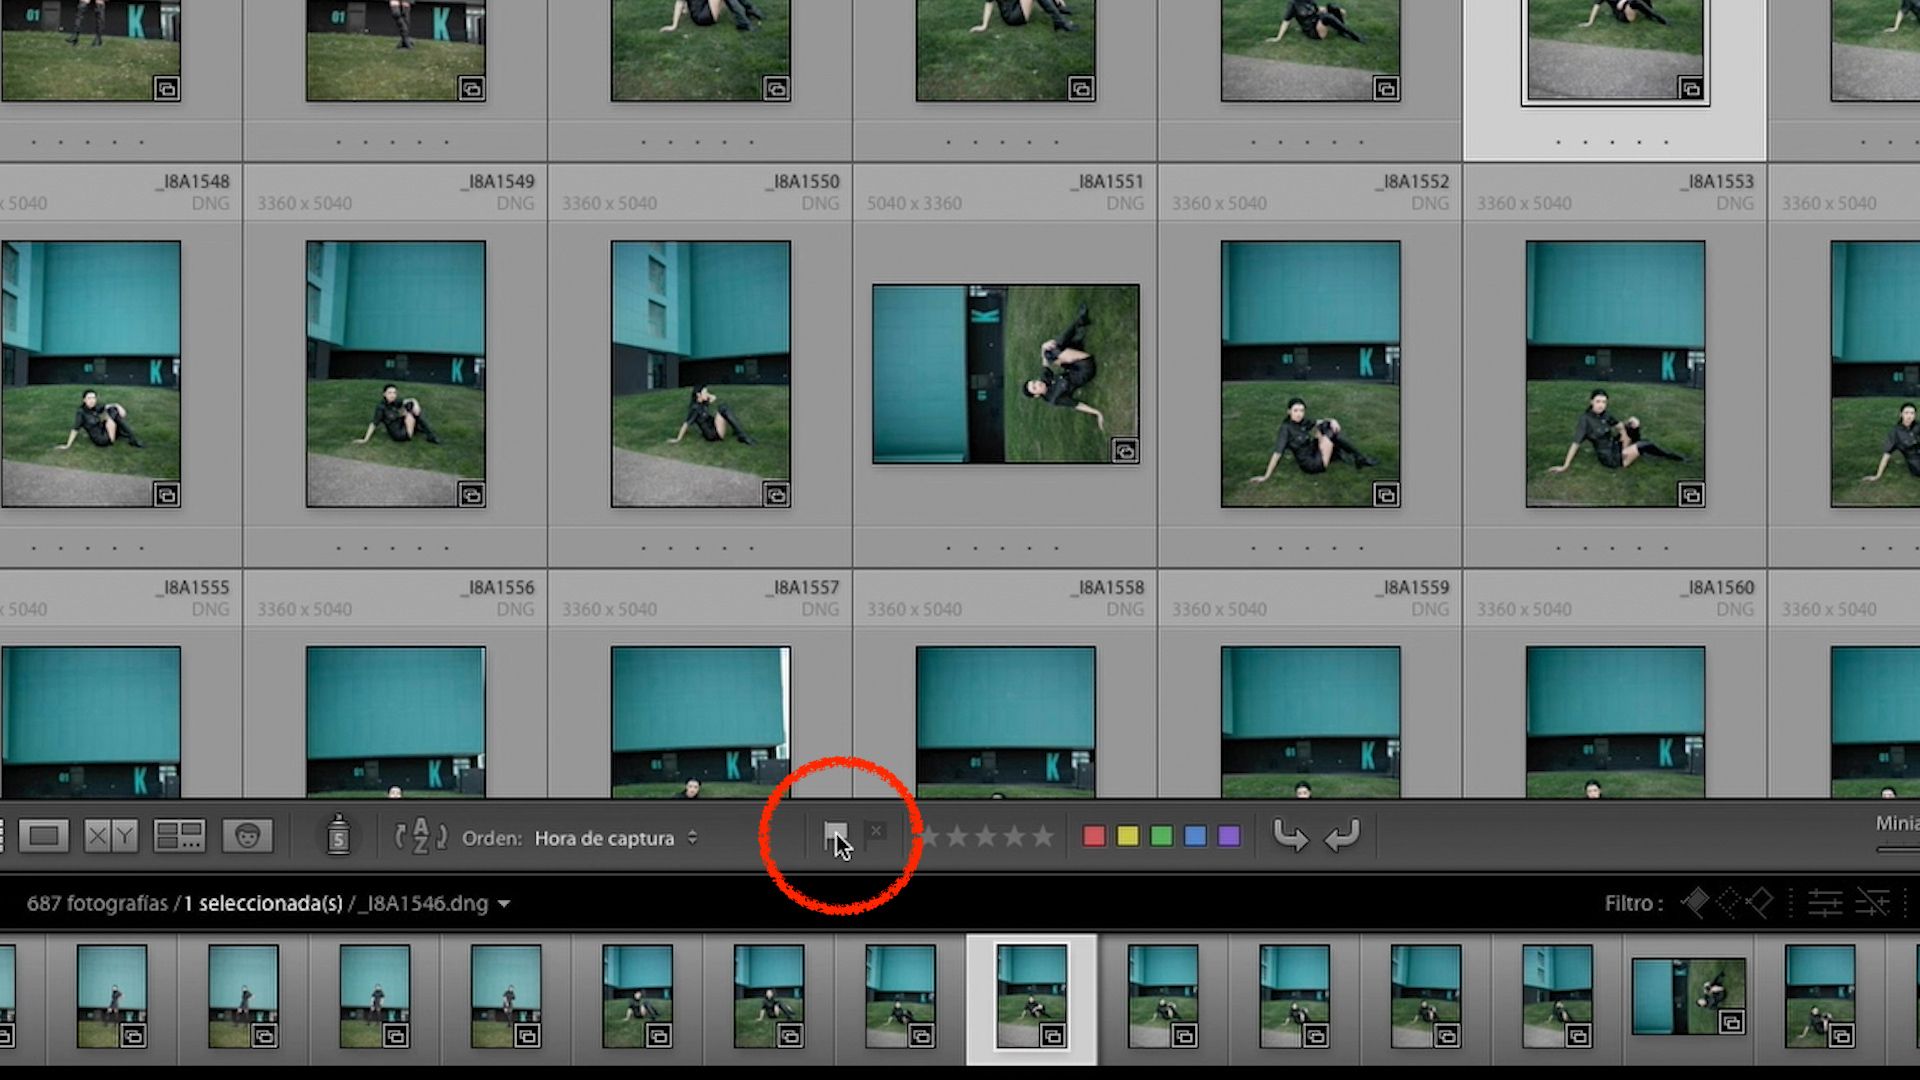Select grid thumbnail _I8A1560
Viewport: 1920px width, 1080px height.
[1616, 722]
